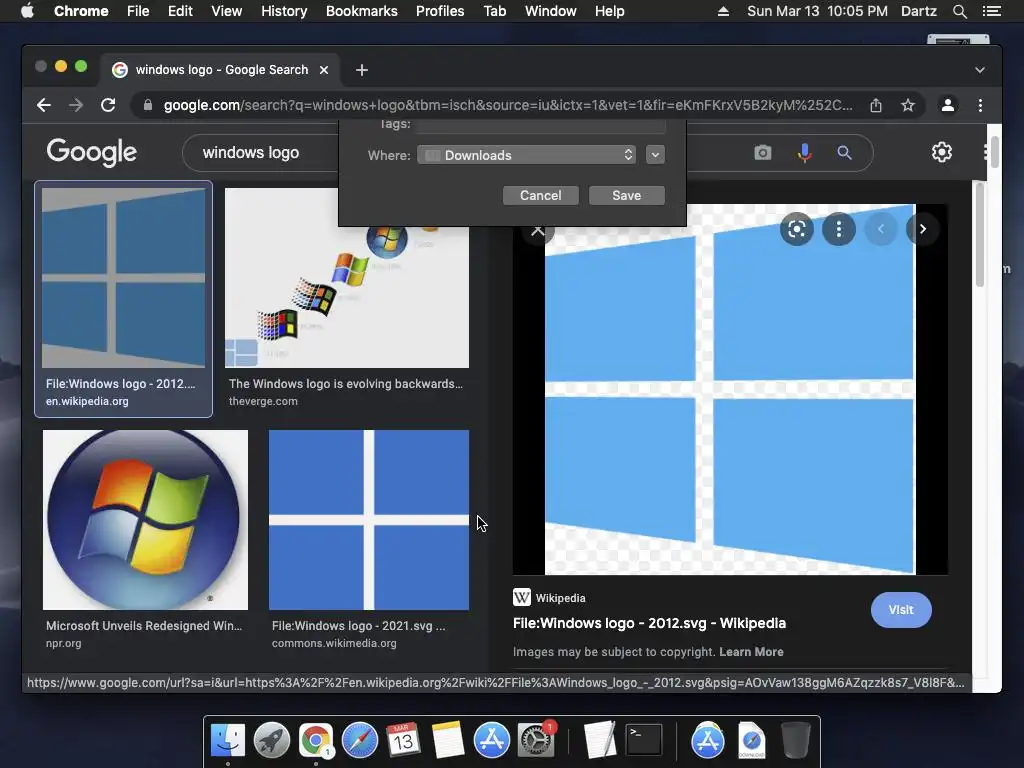This screenshot has width=1024, height=768.
Task: Click the forward navigation arrow
Action: tap(76, 105)
